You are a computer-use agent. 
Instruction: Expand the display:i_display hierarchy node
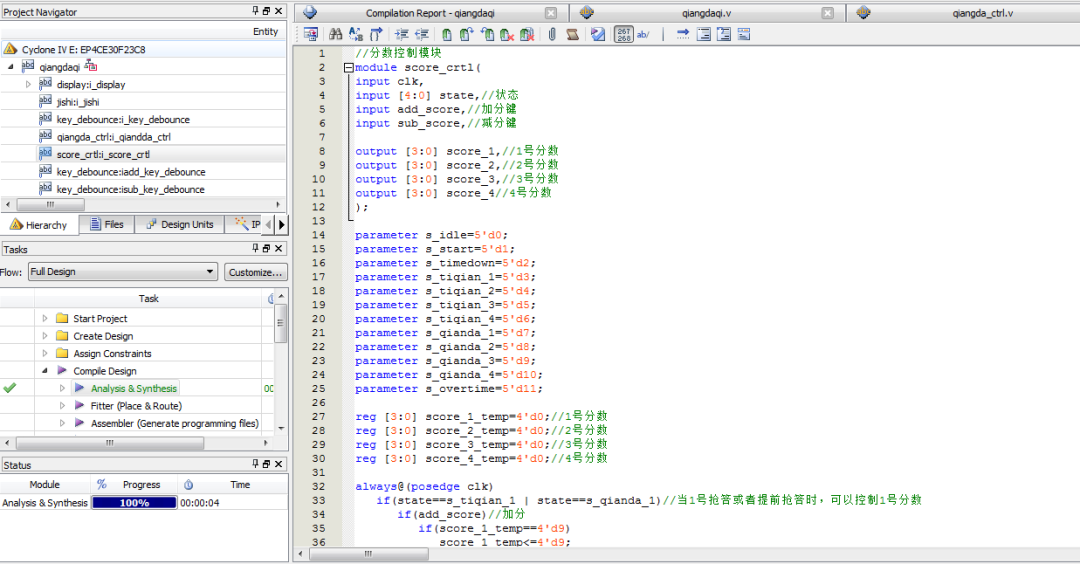tap(28, 84)
